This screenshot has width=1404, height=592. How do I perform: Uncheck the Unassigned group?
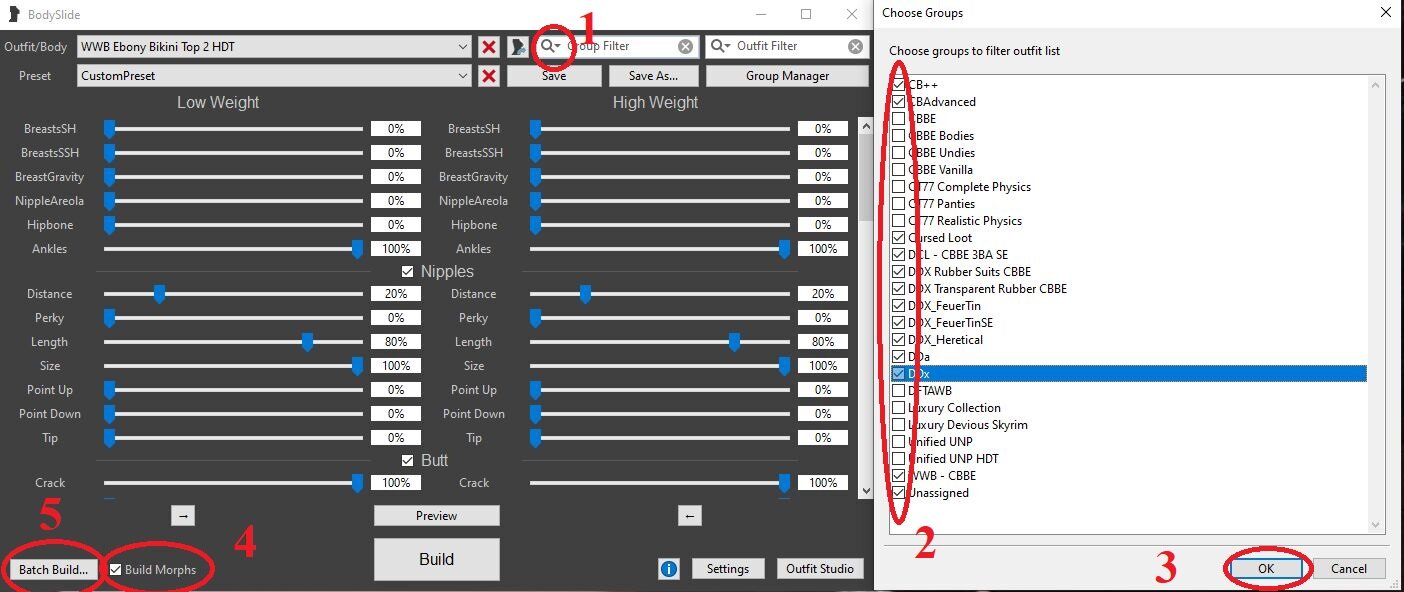899,493
